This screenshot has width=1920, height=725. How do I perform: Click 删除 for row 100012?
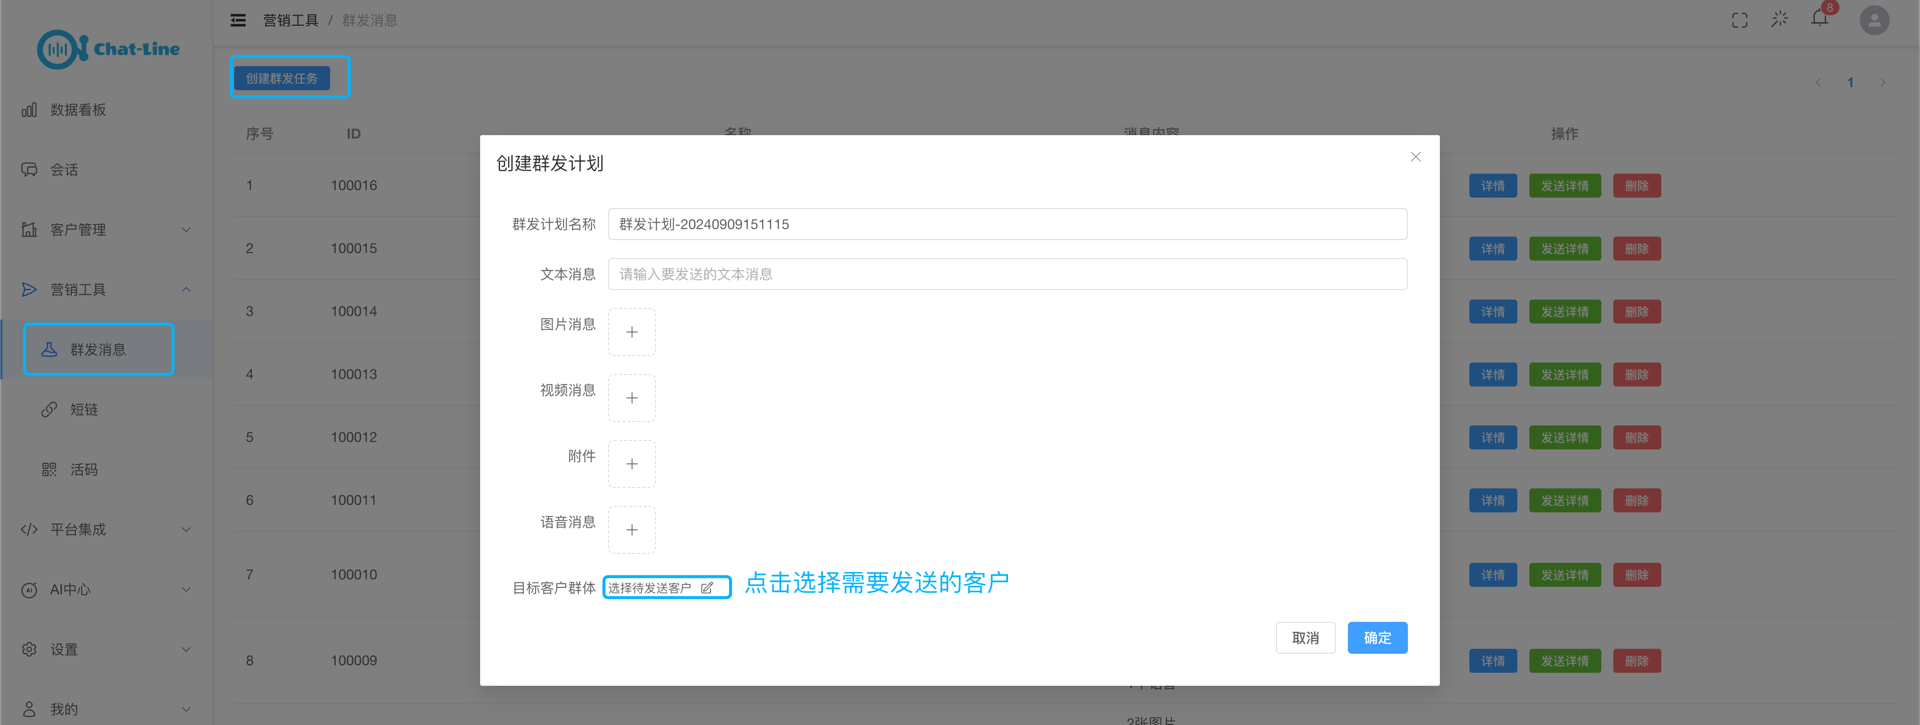1637,438
